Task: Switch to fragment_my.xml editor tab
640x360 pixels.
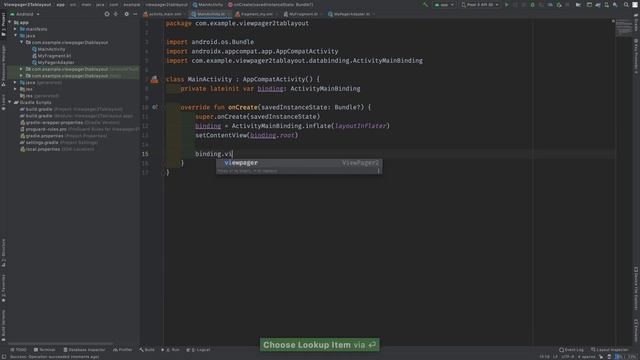Action: point(256,14)
